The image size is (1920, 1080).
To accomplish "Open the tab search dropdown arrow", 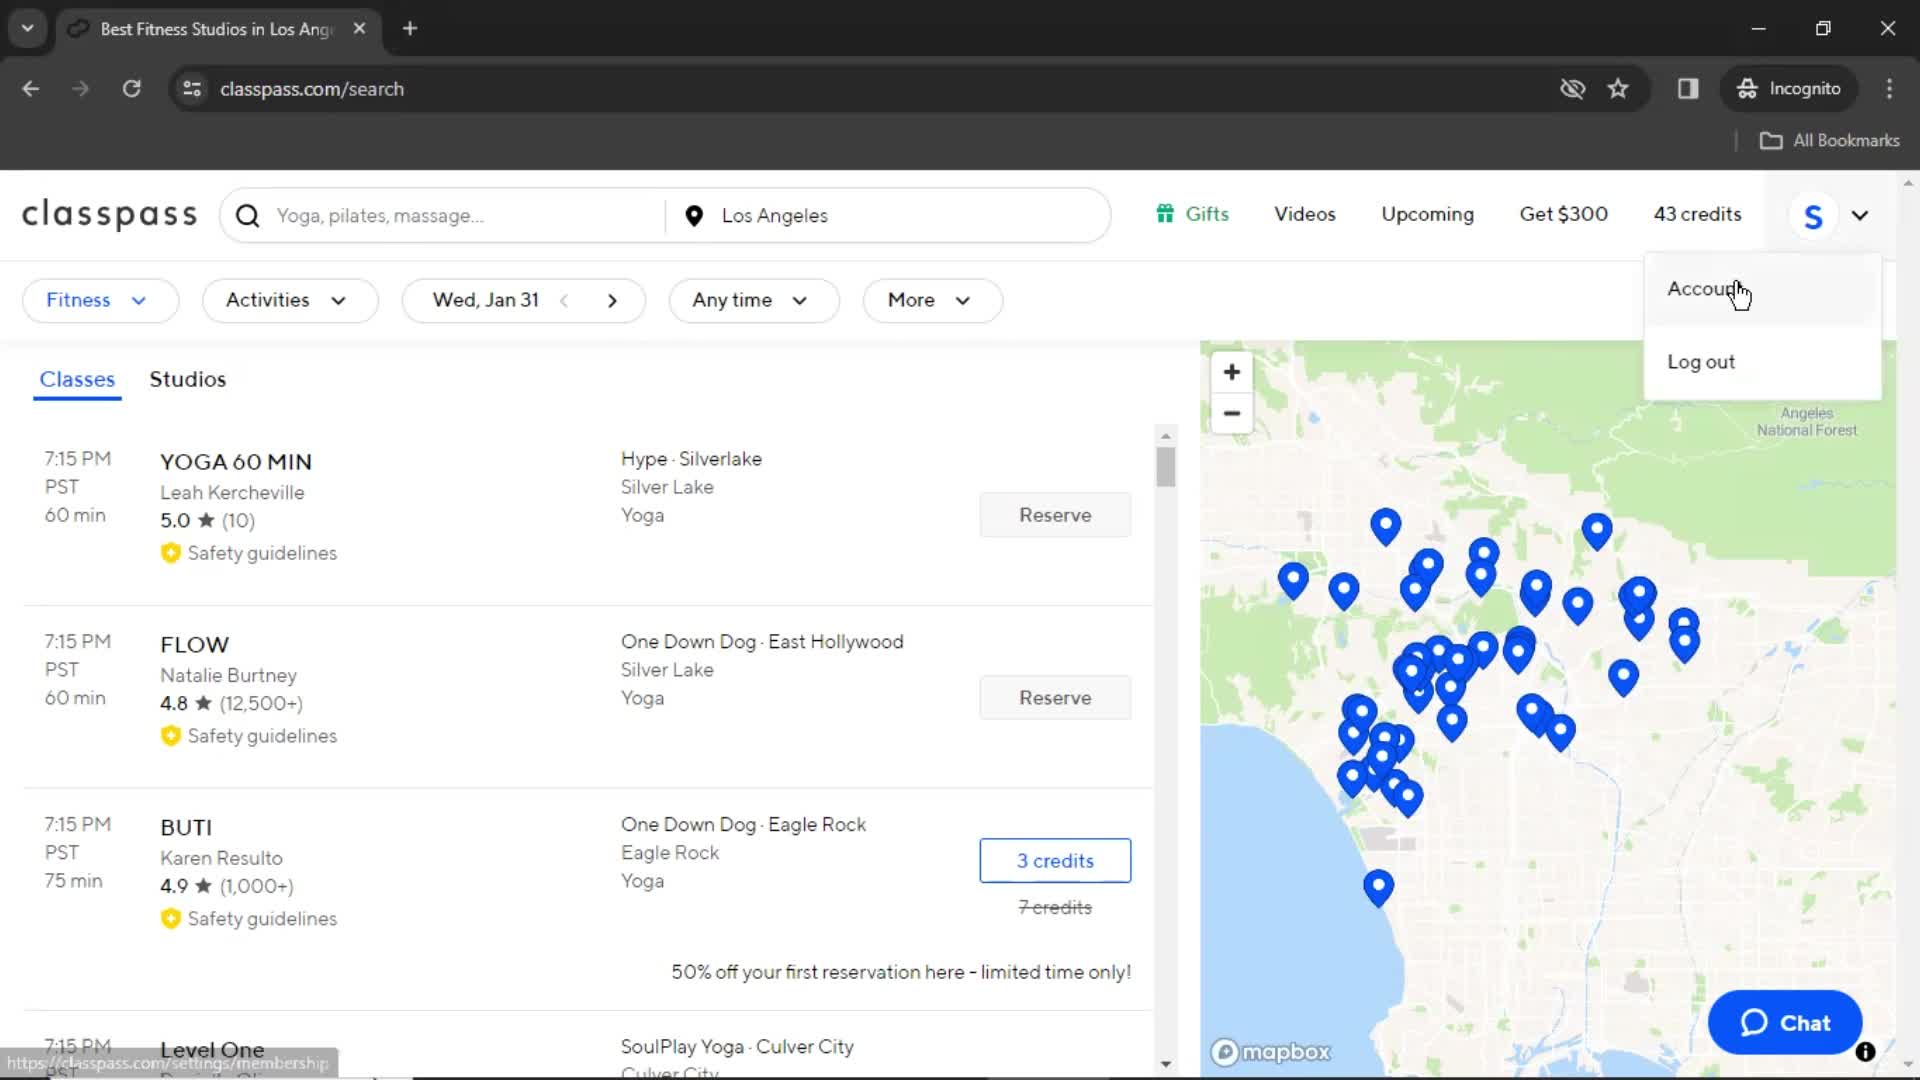I will pos(28,29).
